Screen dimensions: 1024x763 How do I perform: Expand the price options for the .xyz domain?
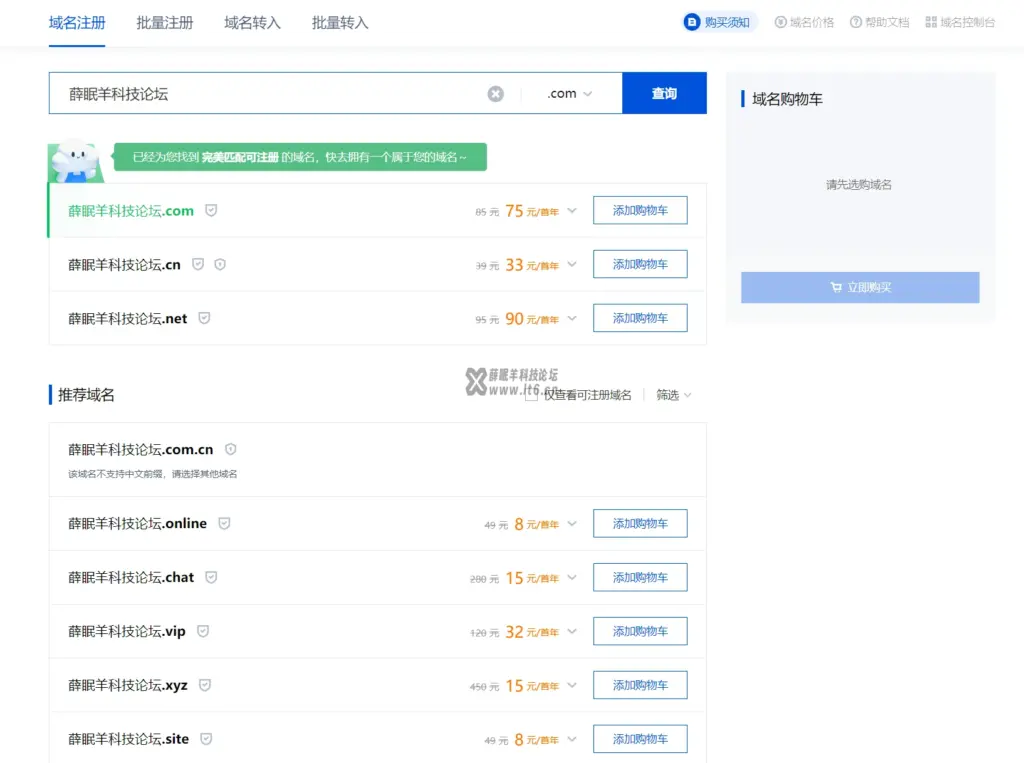pyautogui.click(x=572, y=685)
